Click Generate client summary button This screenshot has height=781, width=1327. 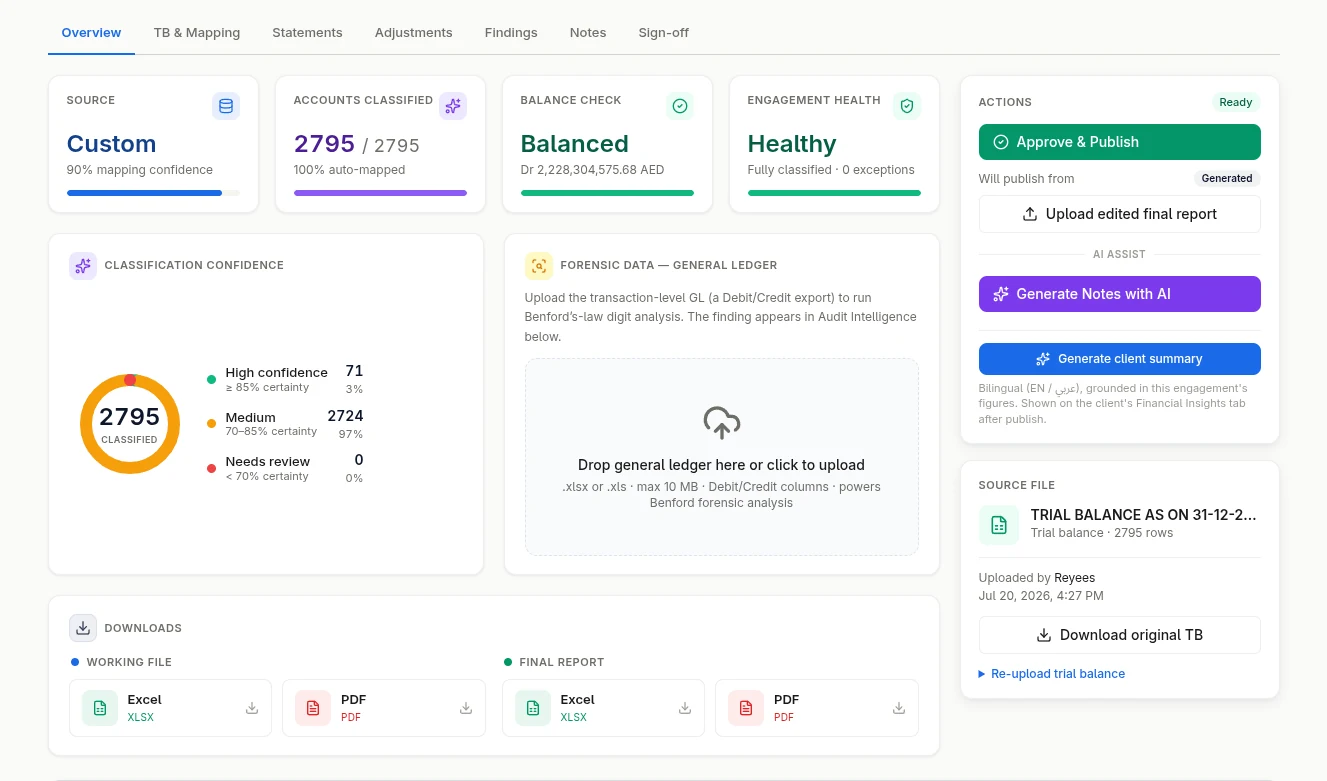pos(1120,359)
